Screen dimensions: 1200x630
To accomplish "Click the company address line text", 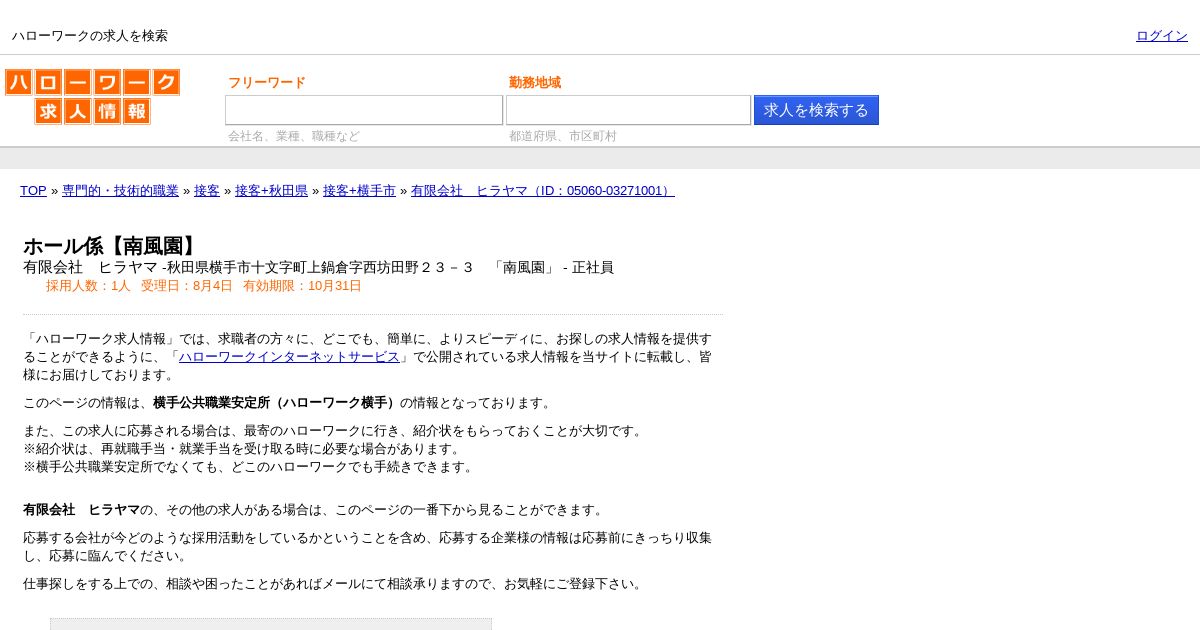I will tap(318, 268).
